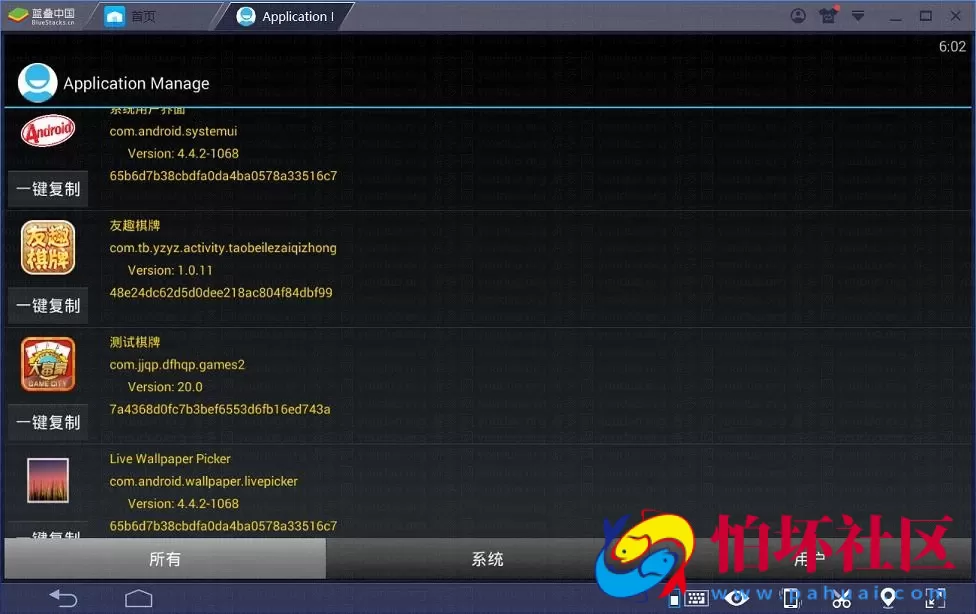Expand the title bar dropdown arrow menu
Image resolution: width=976 pixels, height=614 pixels.
[x=858, y=16]
